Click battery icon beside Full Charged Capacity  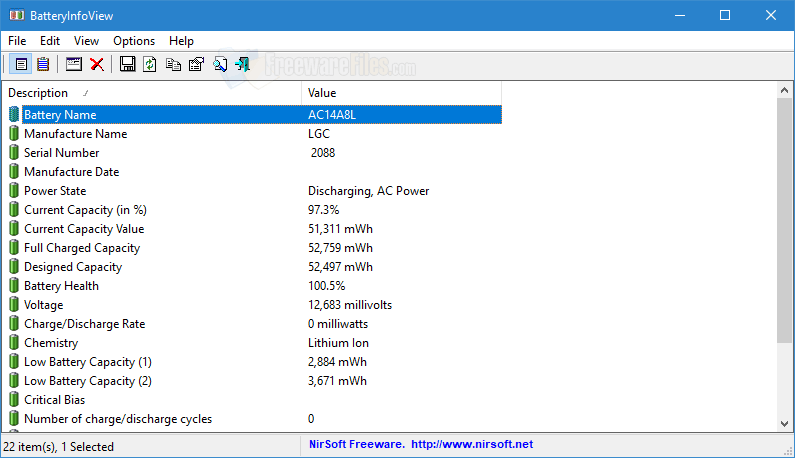[14, 248]
